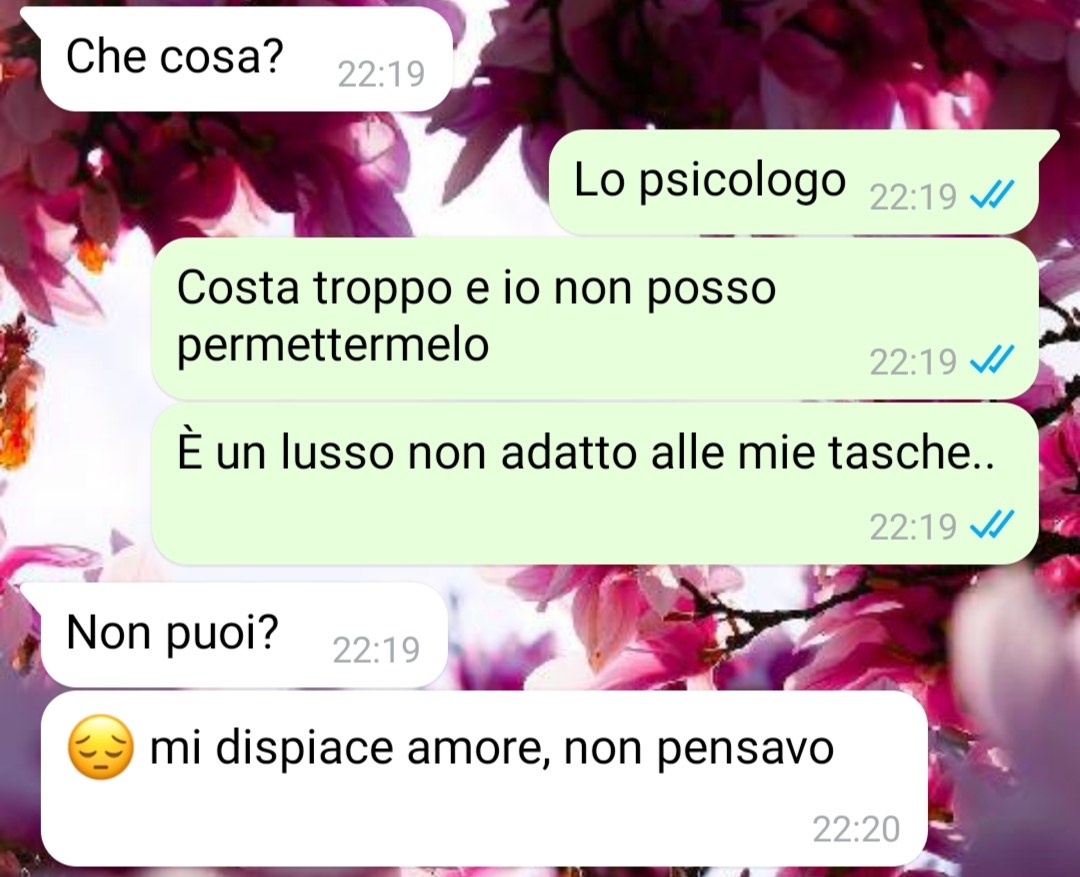The image size is (1080, 877).
Task: Tap the 'Che cosa?' message bubble
Action: [238, 59]
